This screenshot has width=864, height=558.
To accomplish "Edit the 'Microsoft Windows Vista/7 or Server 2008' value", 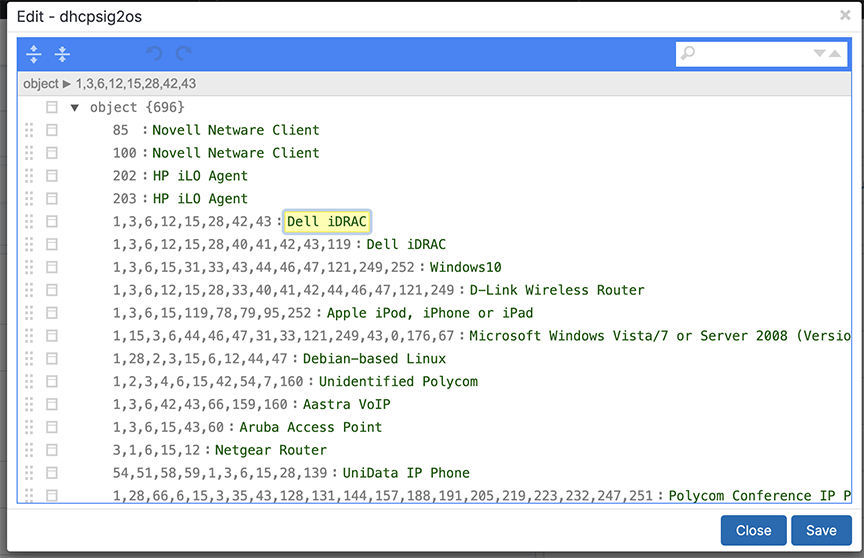I will pos(660,336).
